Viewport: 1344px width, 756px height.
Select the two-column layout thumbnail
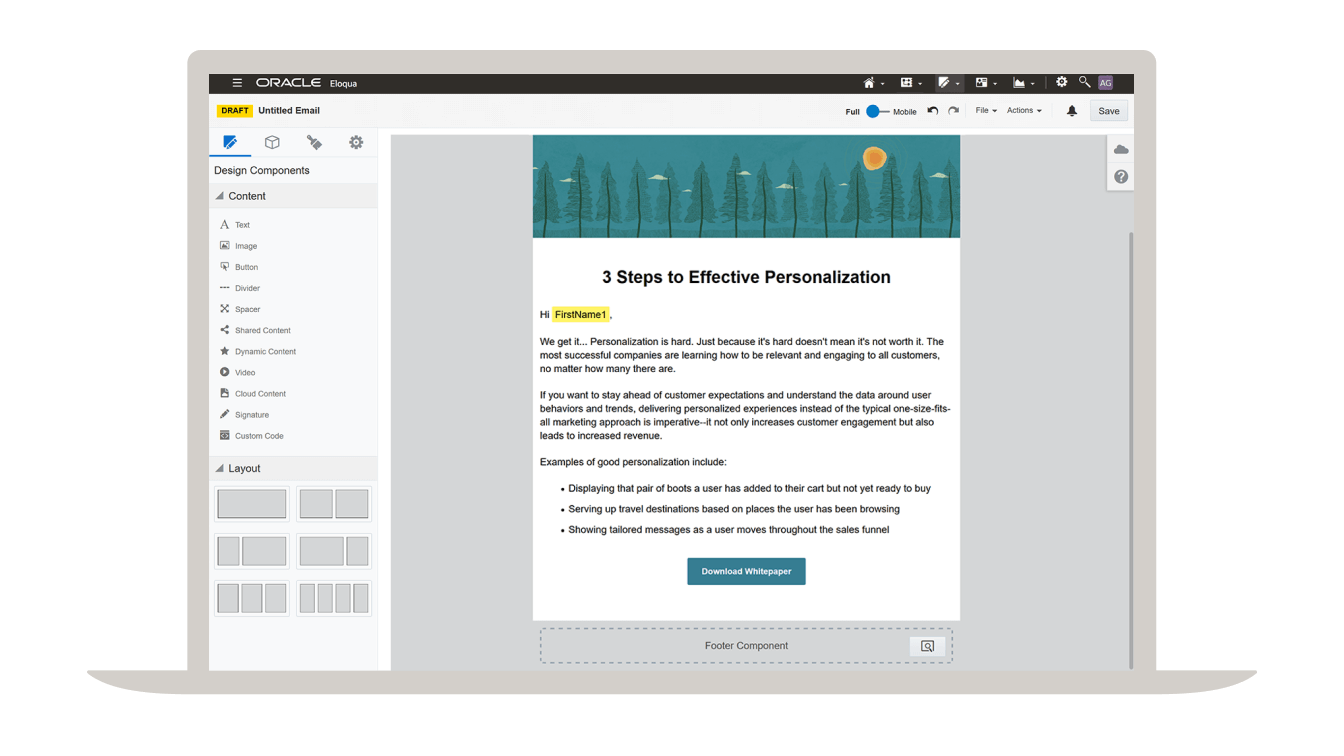333,503
